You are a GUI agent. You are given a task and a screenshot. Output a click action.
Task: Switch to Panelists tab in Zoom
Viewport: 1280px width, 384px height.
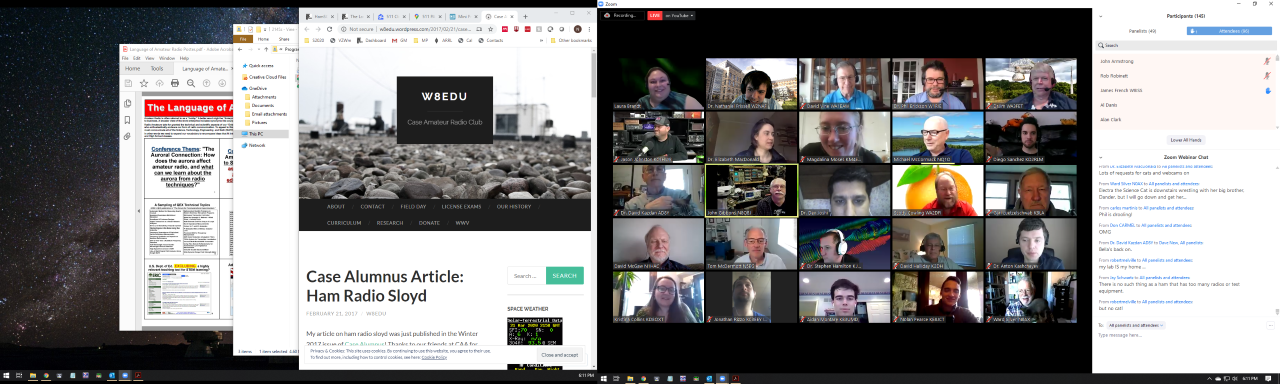tap(1143, 31)
